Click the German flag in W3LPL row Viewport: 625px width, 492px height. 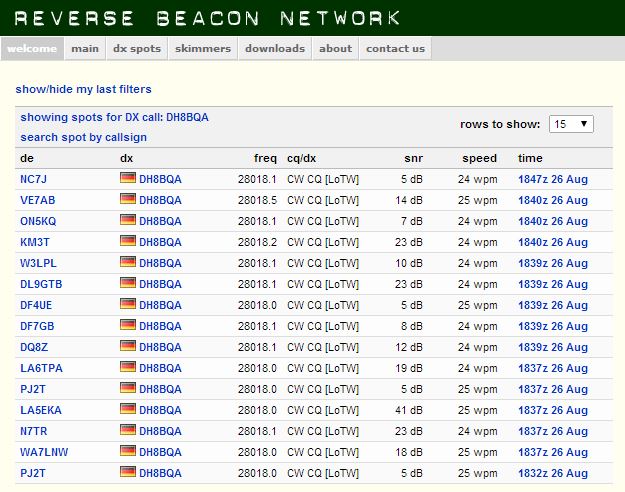(x=128, y=262)
